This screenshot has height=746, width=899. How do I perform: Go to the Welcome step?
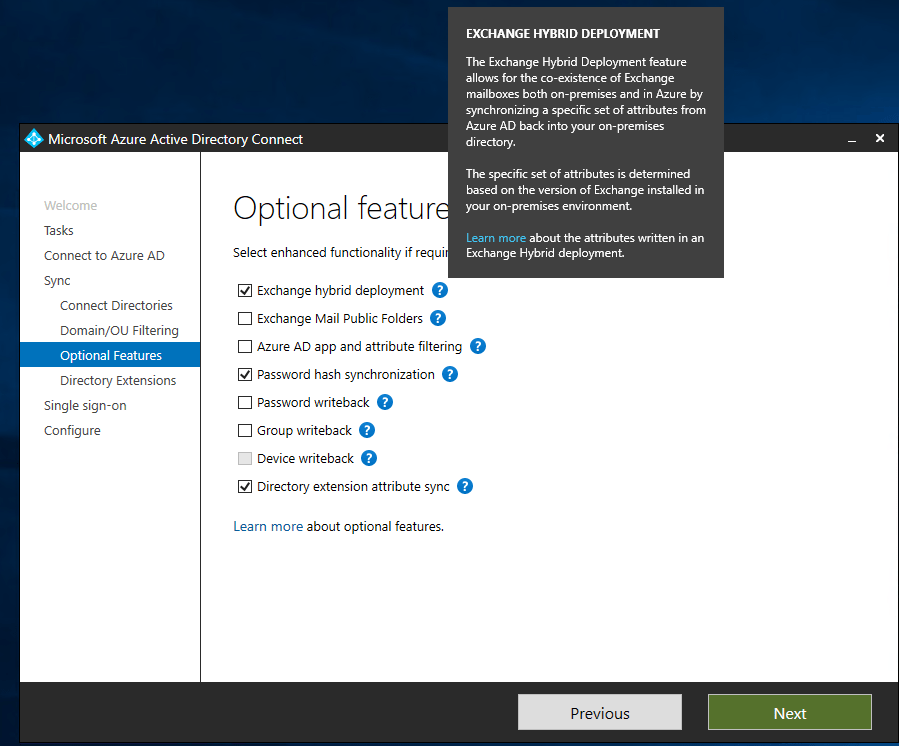71,205
